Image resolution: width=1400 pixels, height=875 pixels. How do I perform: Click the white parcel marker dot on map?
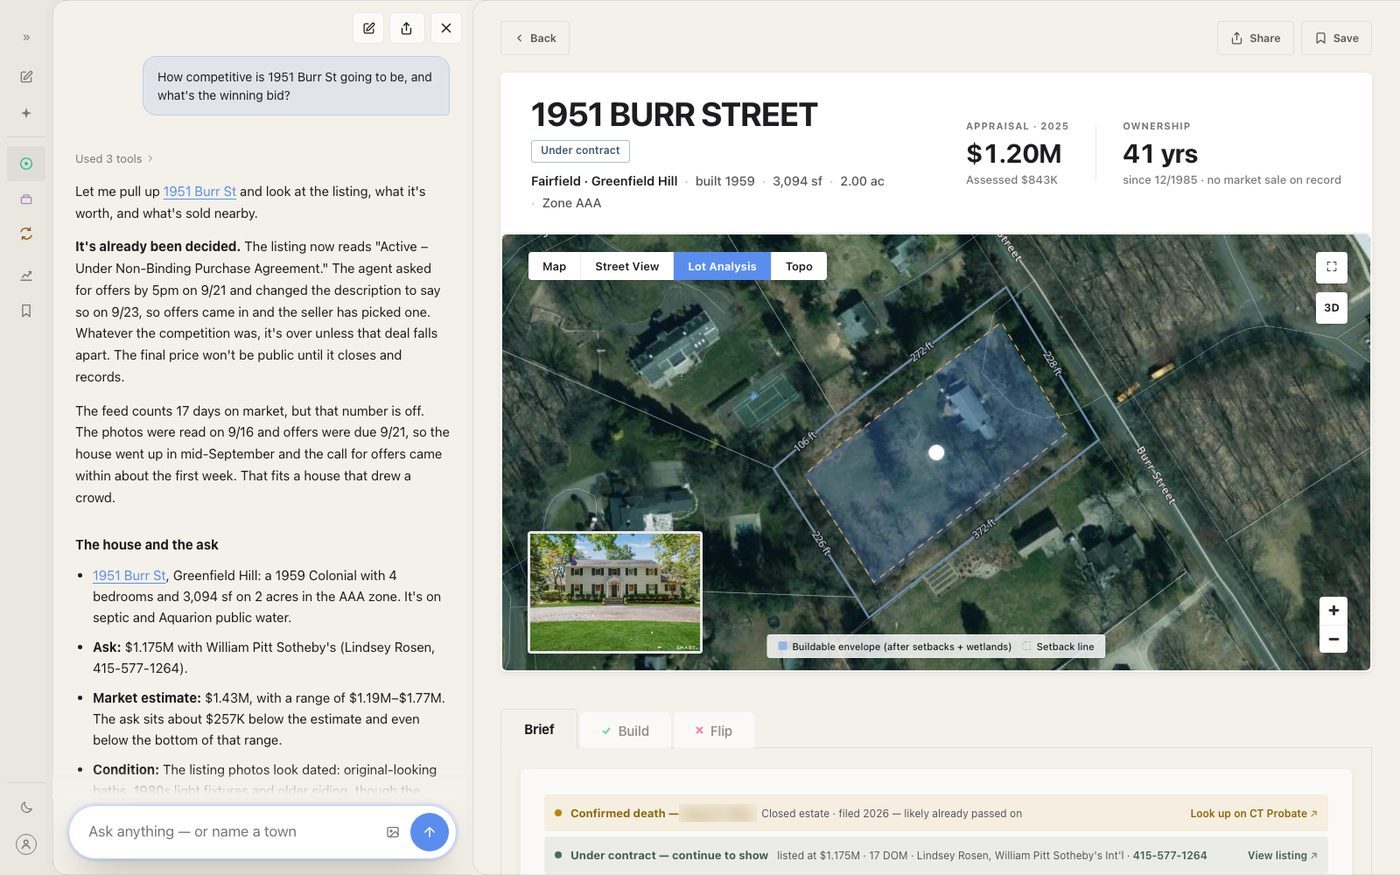pos(936,453)
